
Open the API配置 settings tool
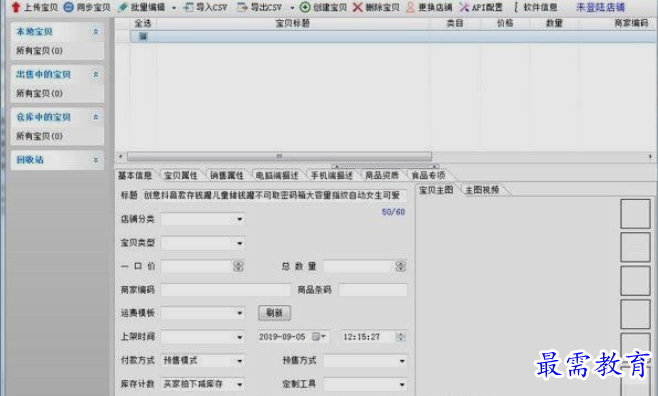coord(481,7)
